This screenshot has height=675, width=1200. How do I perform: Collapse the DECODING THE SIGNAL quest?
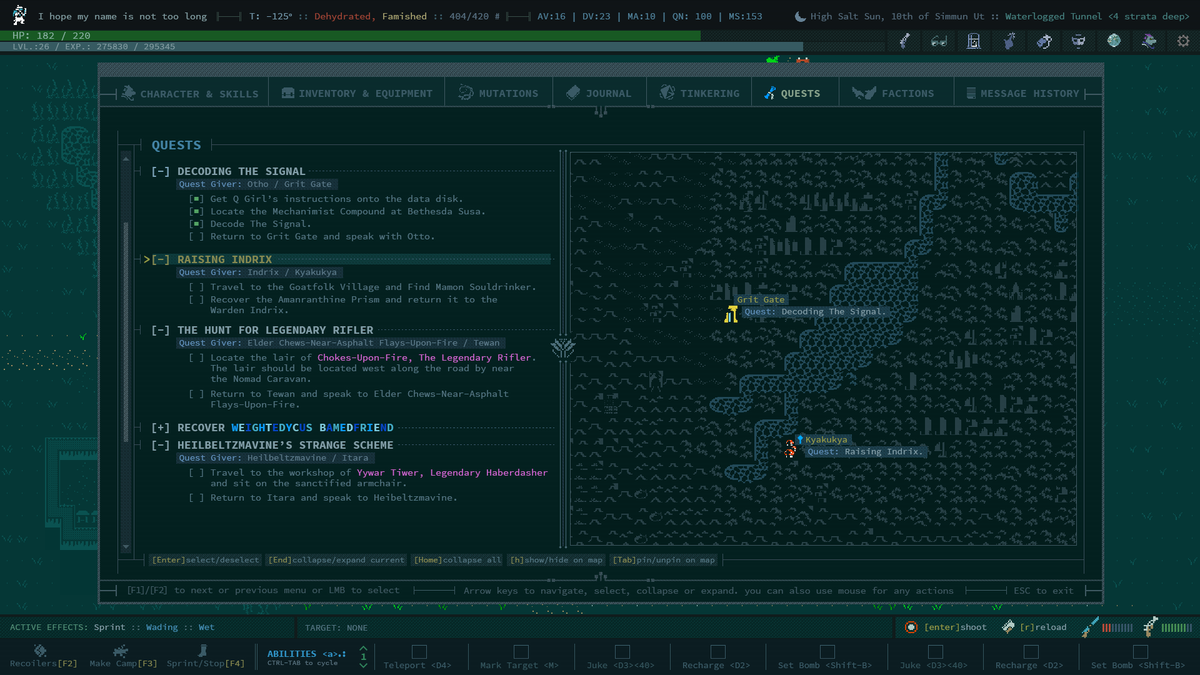pos(160,170)
